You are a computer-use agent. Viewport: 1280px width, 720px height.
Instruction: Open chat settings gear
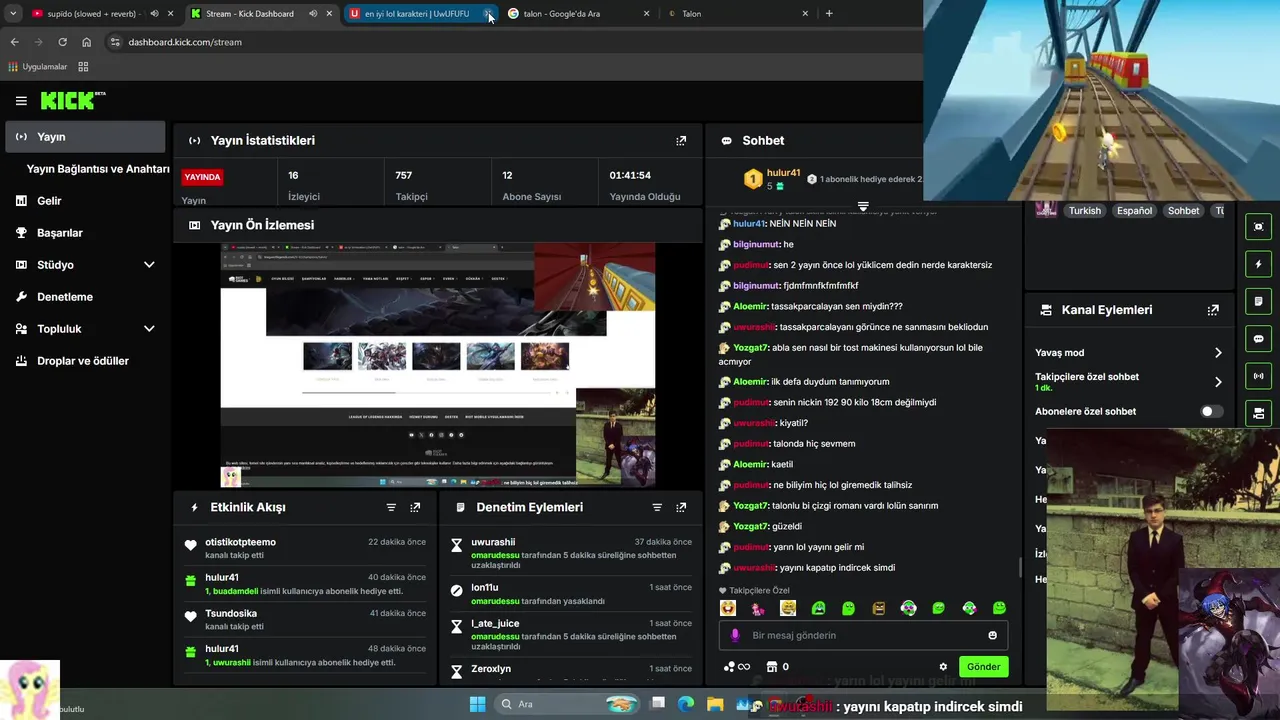click(x=943, y=667)
